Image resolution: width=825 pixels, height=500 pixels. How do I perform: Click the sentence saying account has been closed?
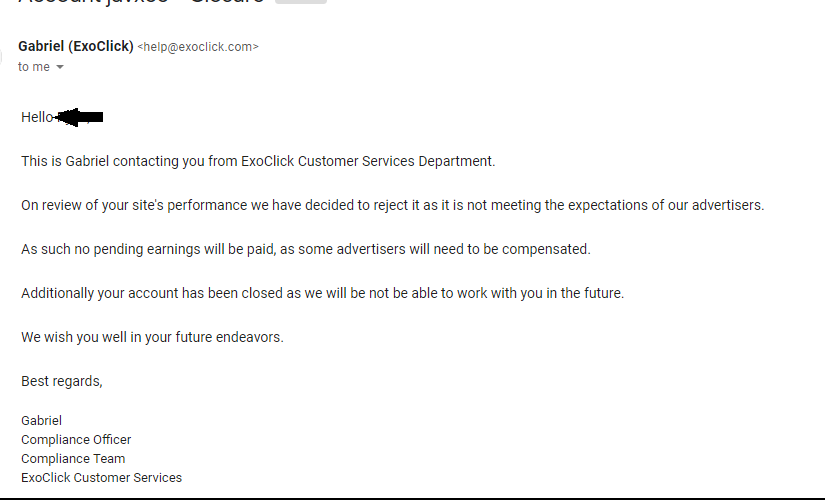322,293
